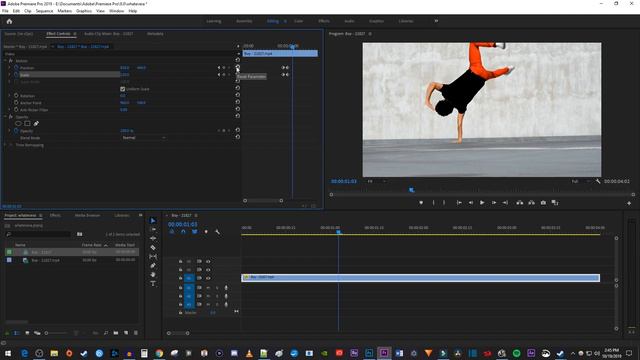Click the Program monitor playhead marker
This screenshot has height=360, width=640.
click(x=411, y=190)
